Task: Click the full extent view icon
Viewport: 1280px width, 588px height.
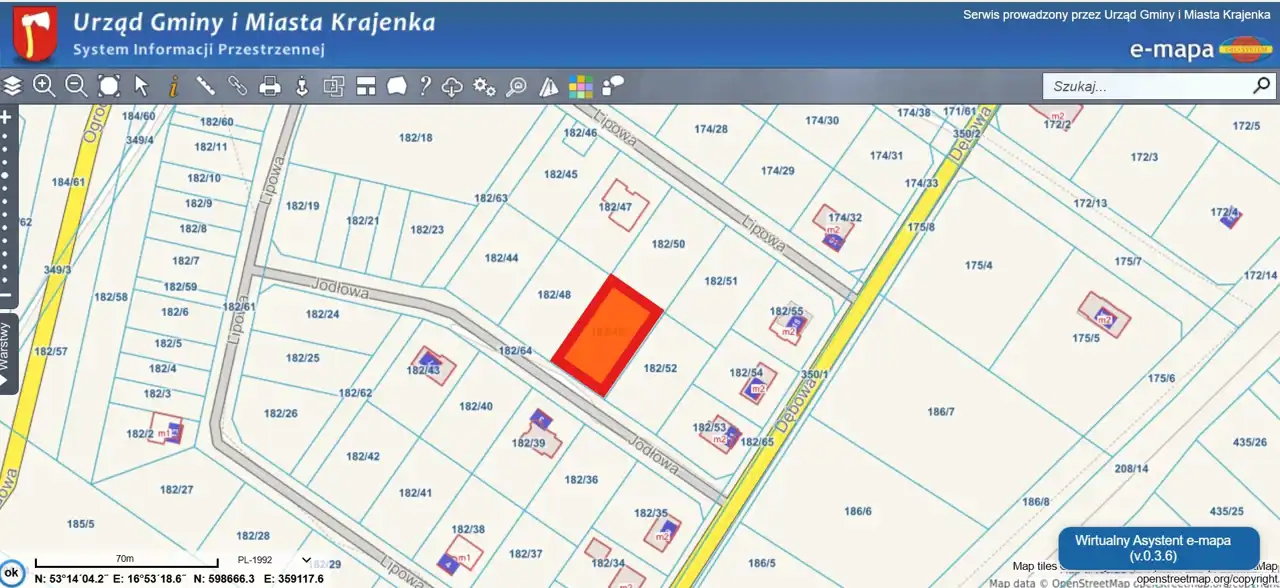Action: [109, 86]
